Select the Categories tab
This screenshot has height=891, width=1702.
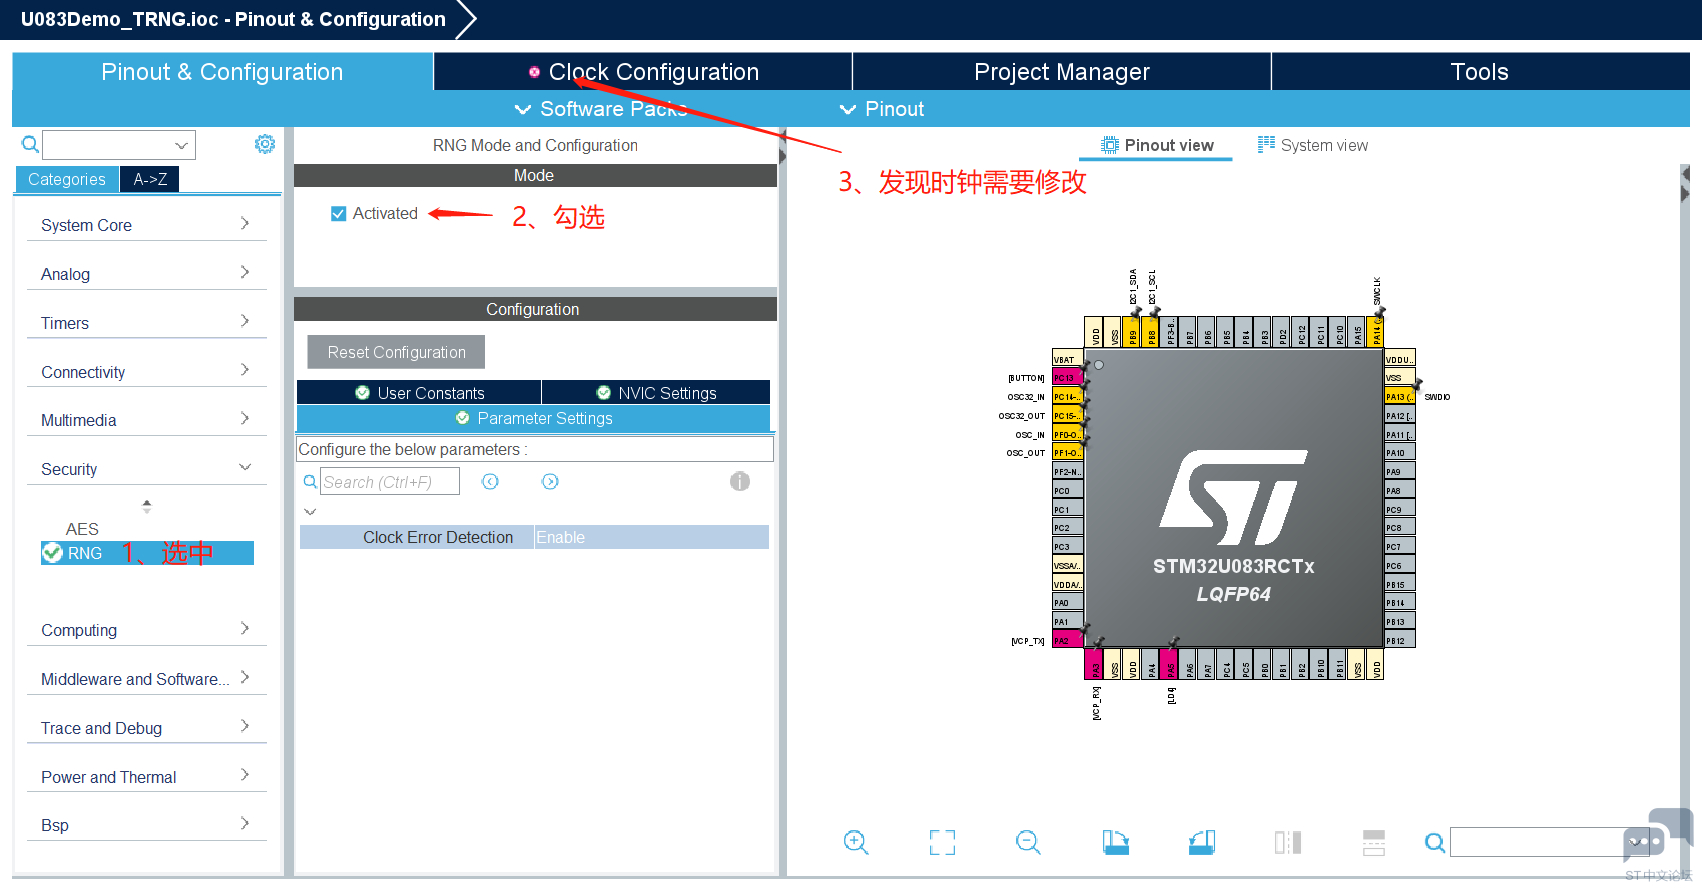point(67,179)
